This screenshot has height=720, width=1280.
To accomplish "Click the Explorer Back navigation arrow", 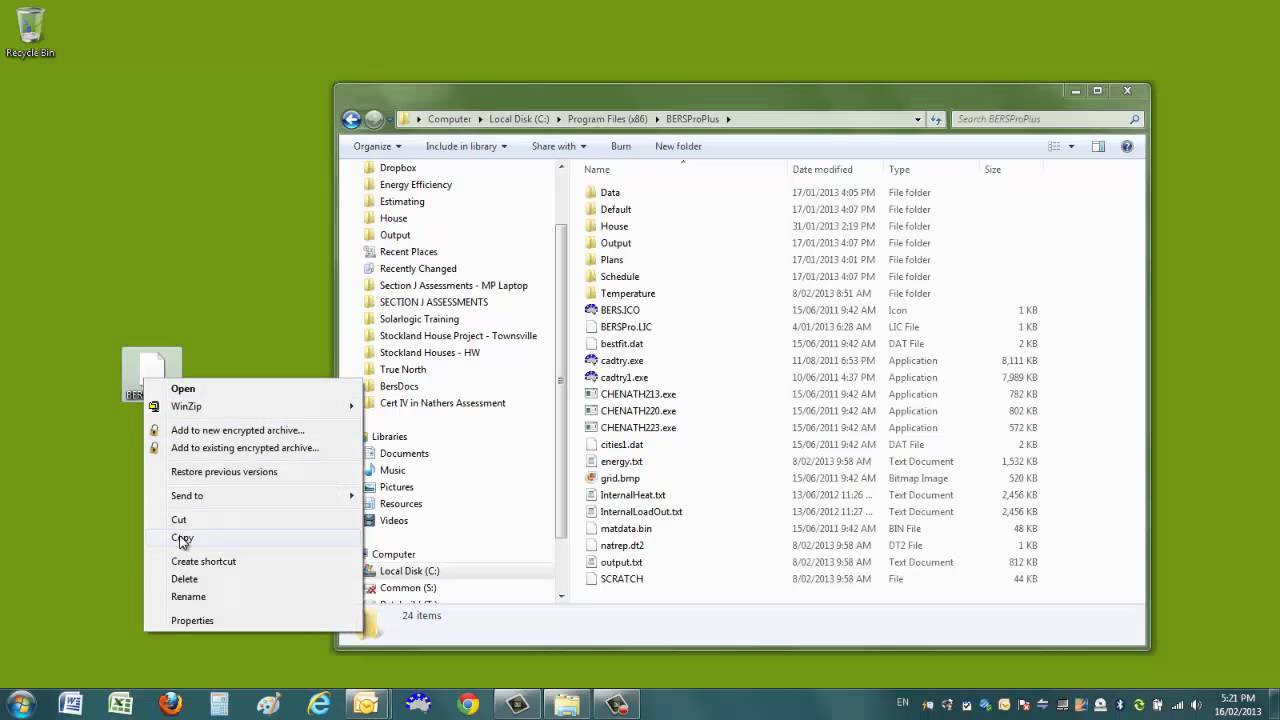I will pyautogui.click(x=351, y=119).
